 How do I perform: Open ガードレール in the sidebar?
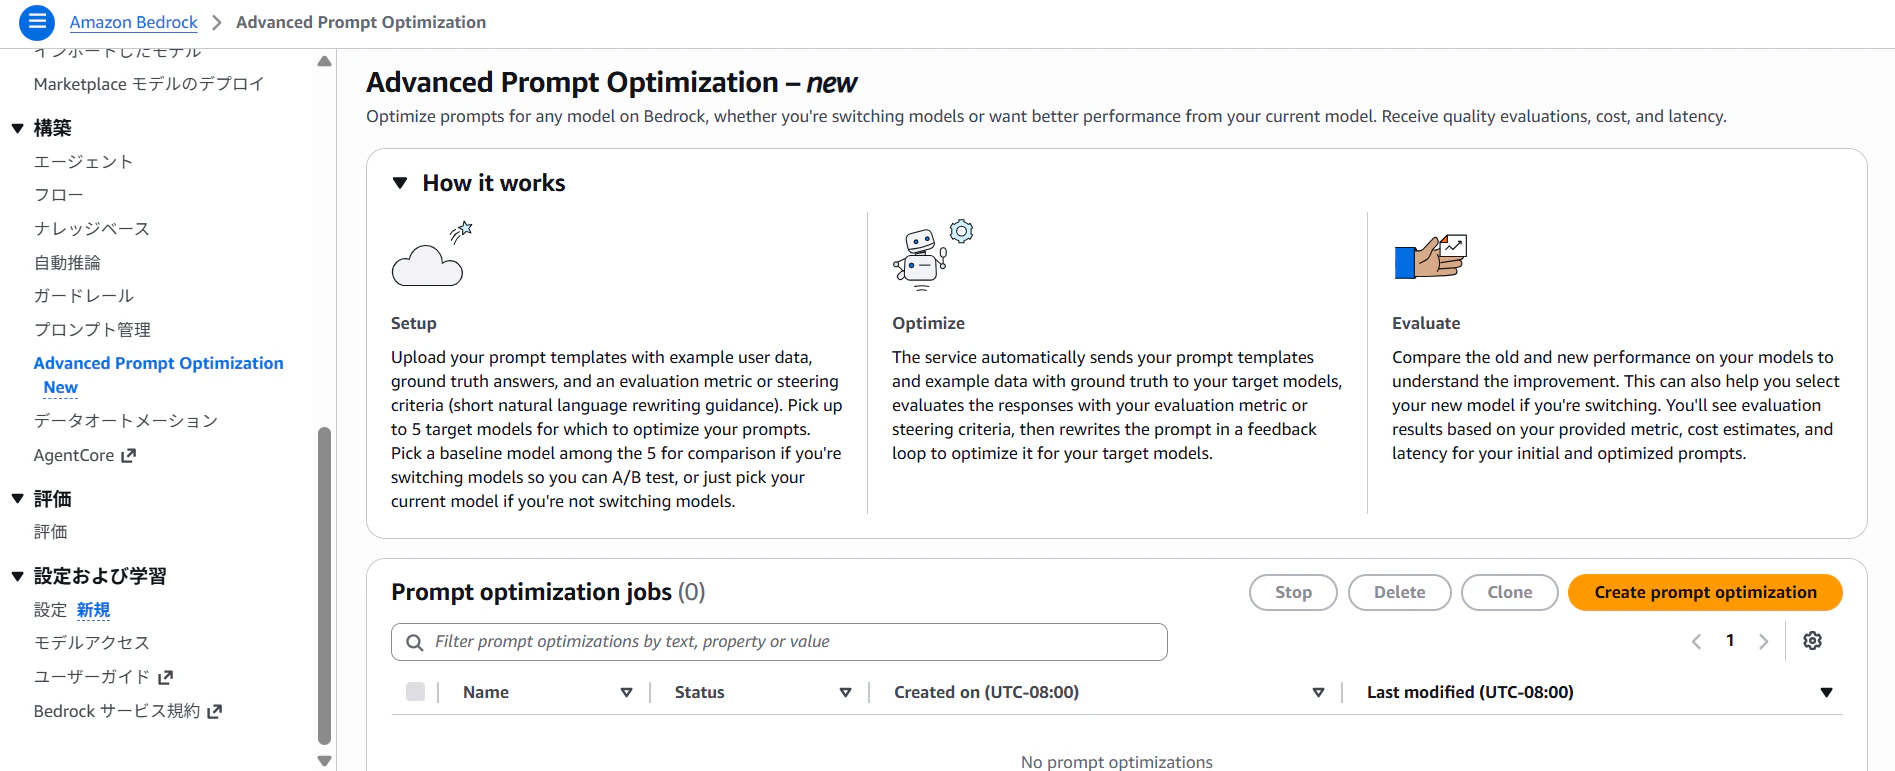click(84, 296)
